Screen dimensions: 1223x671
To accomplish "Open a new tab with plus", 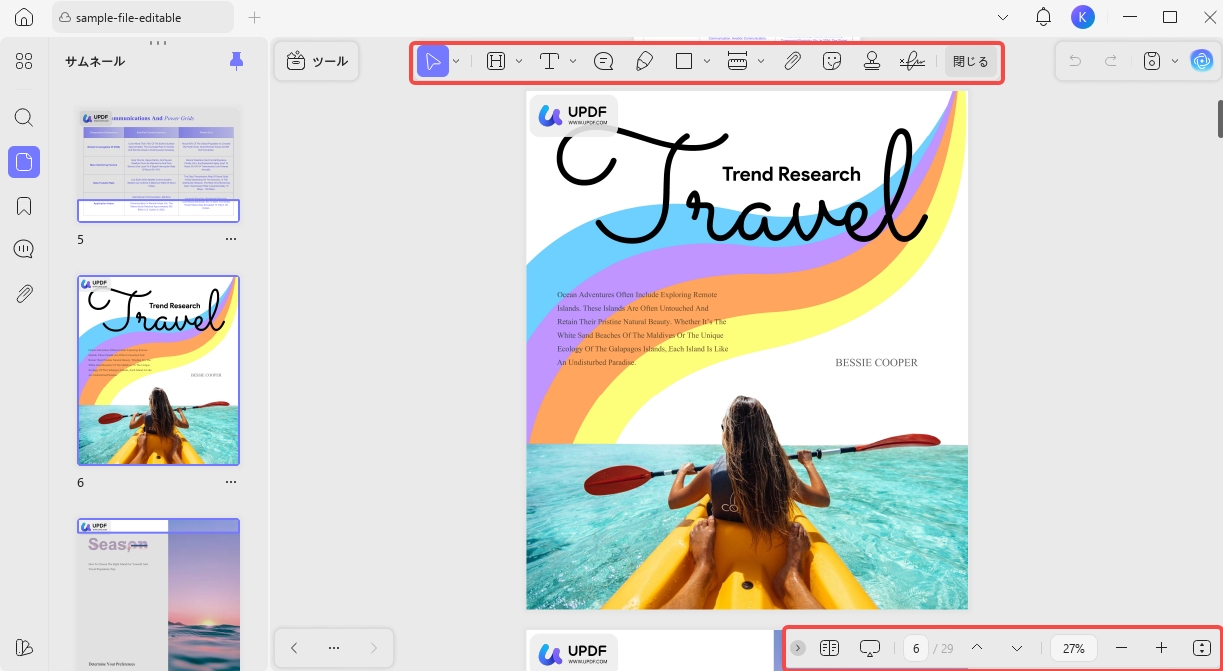I will 254,17.
